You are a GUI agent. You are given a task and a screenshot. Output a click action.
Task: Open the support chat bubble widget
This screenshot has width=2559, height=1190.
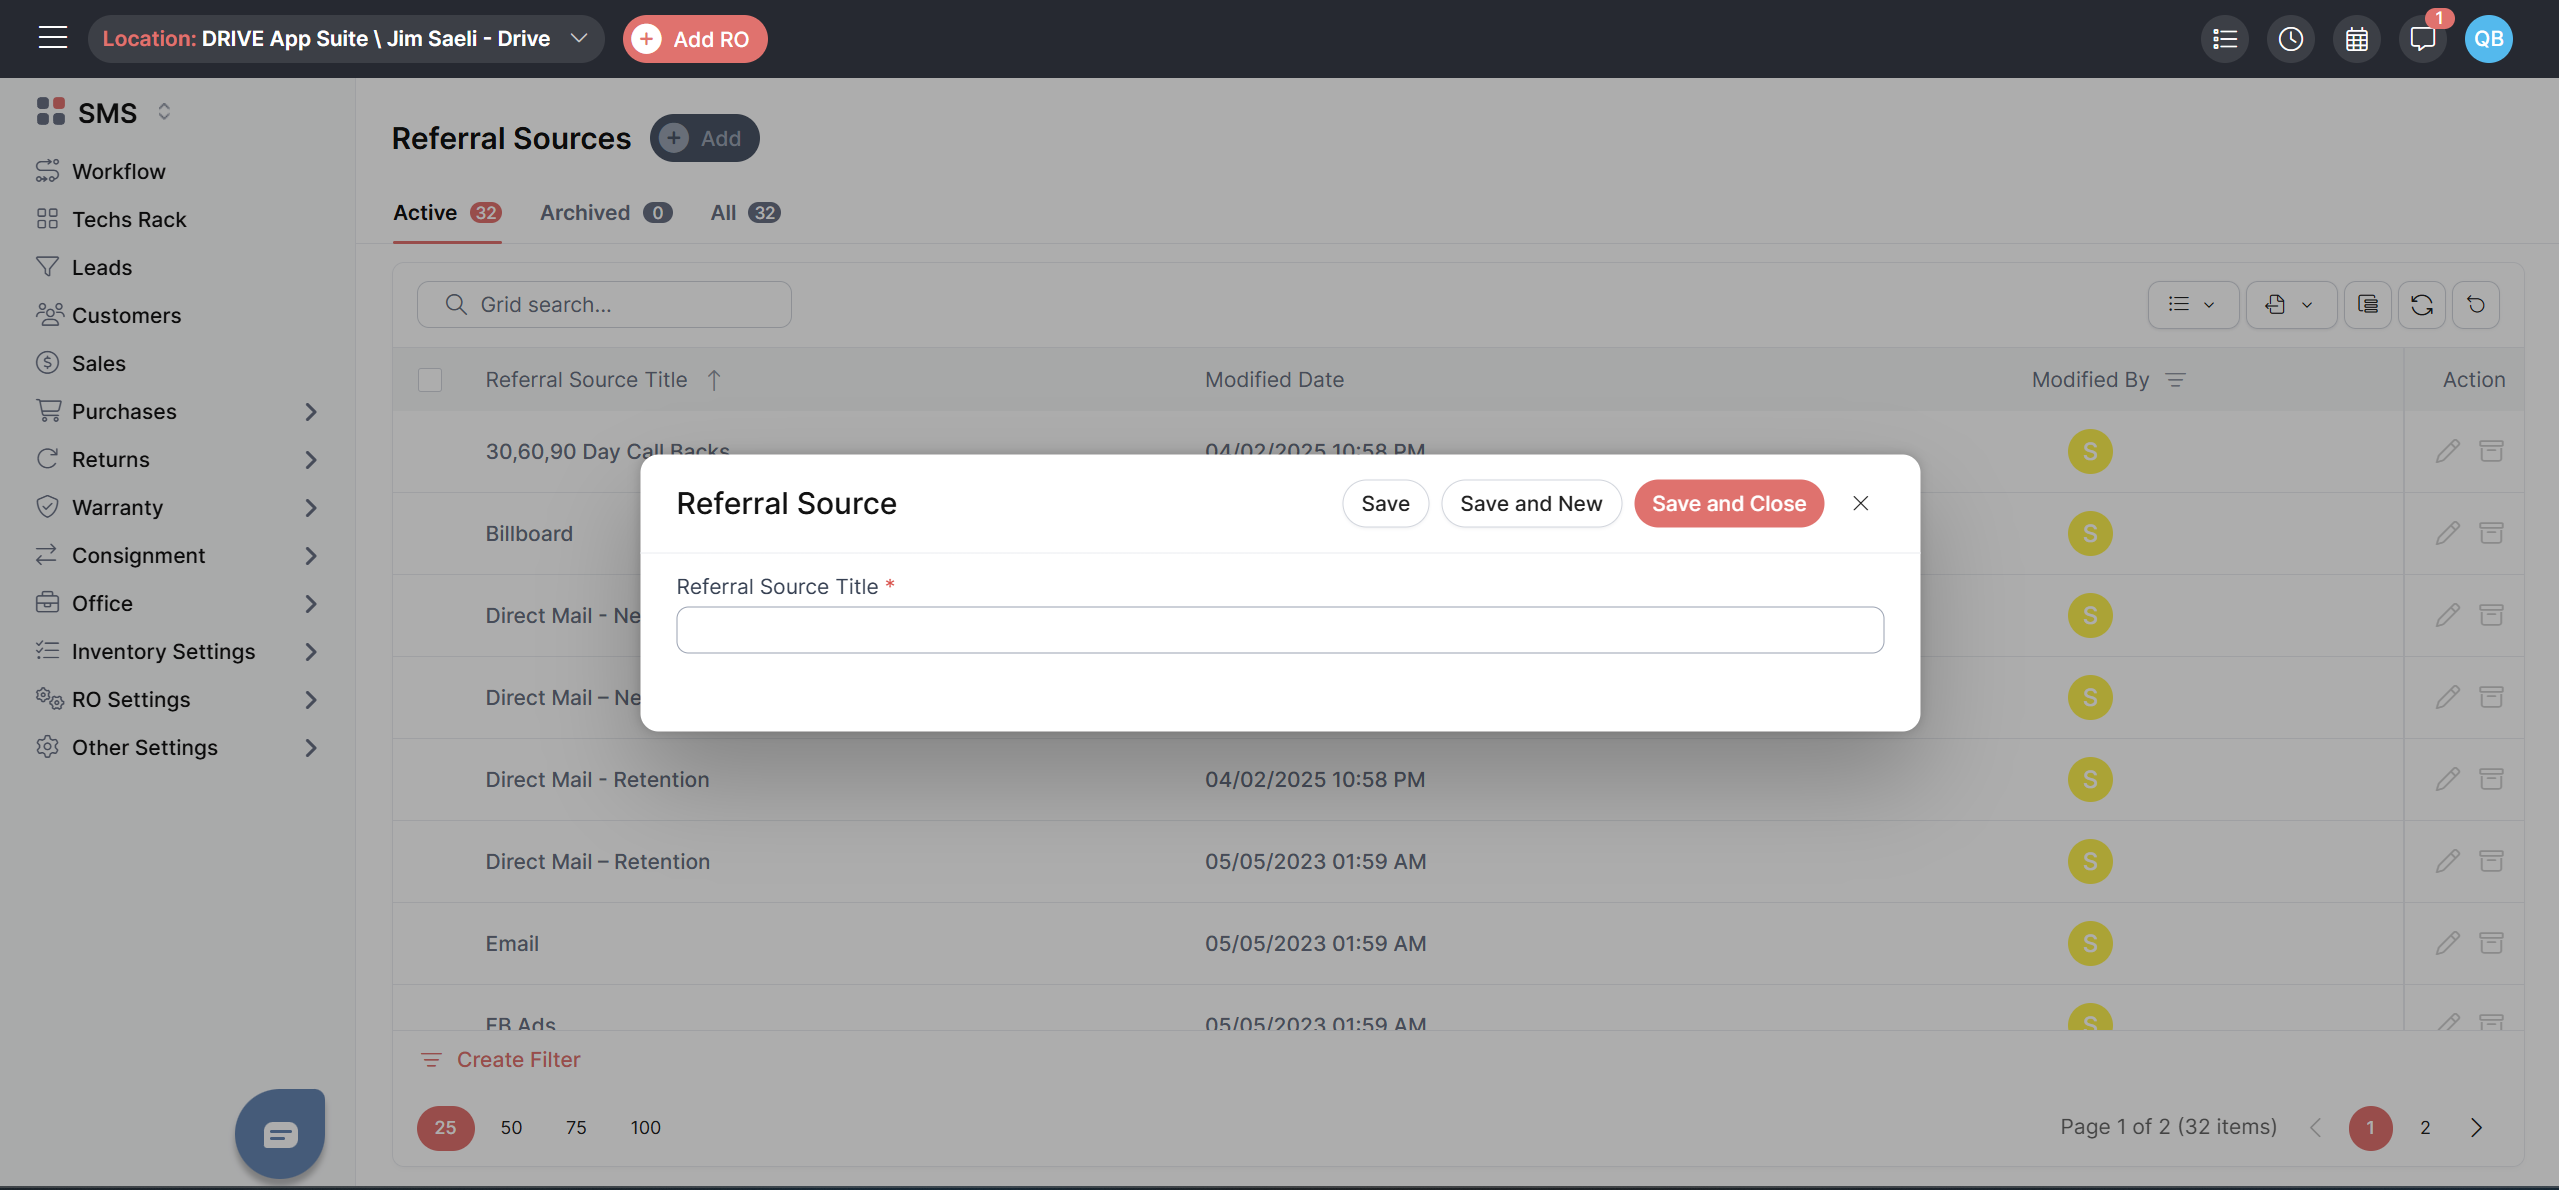coord(280,1133)
